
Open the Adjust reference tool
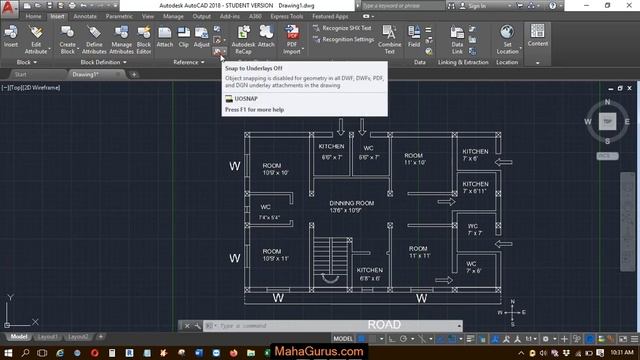click(x=201, y=36)
